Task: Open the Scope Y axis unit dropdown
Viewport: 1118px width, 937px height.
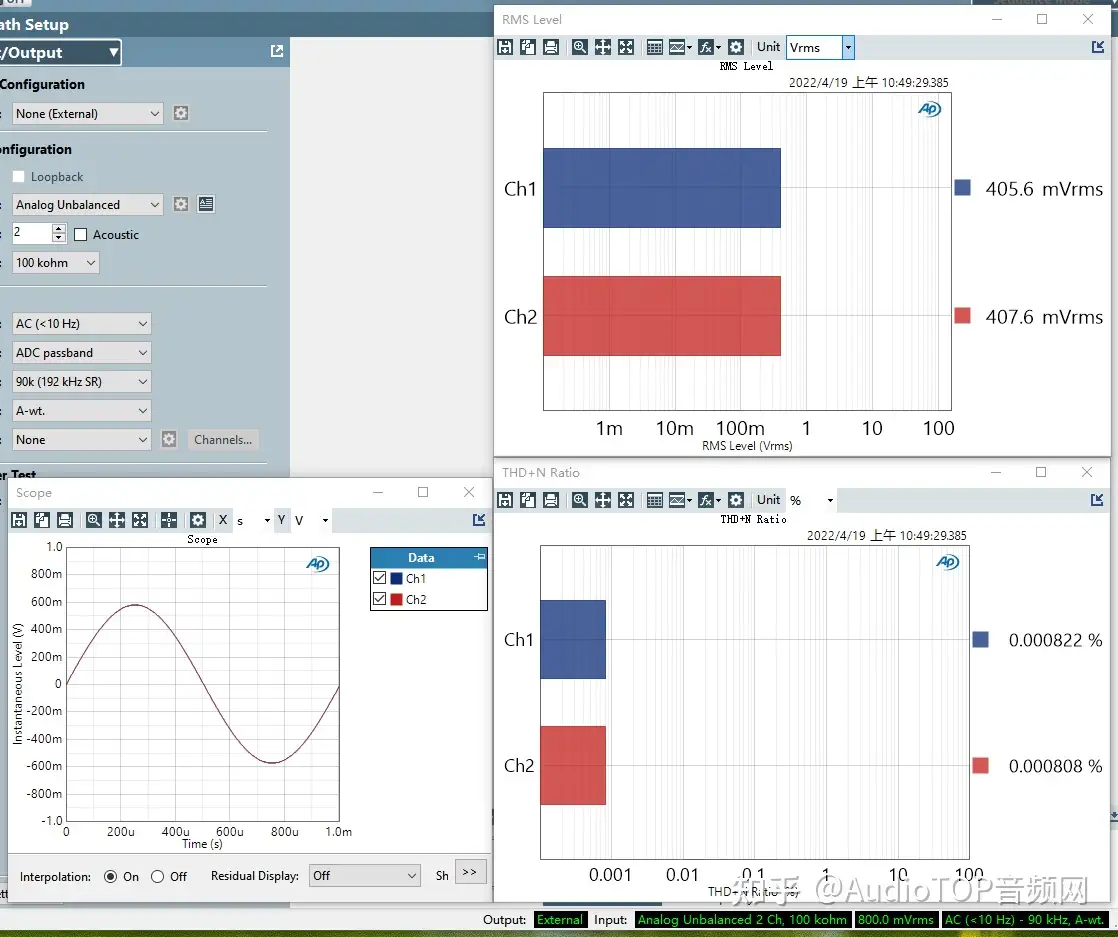Action: [325, 521]
